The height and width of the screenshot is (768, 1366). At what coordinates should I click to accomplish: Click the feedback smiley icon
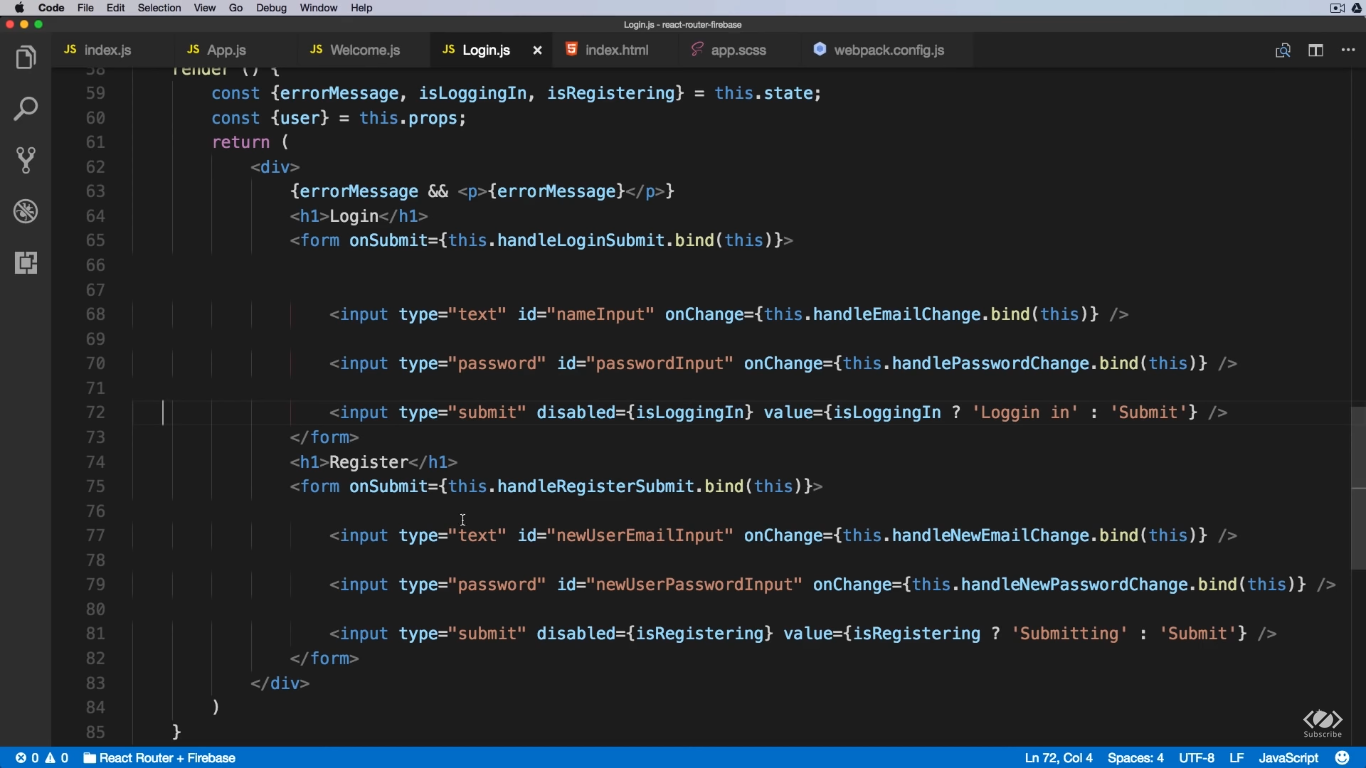1343,758
